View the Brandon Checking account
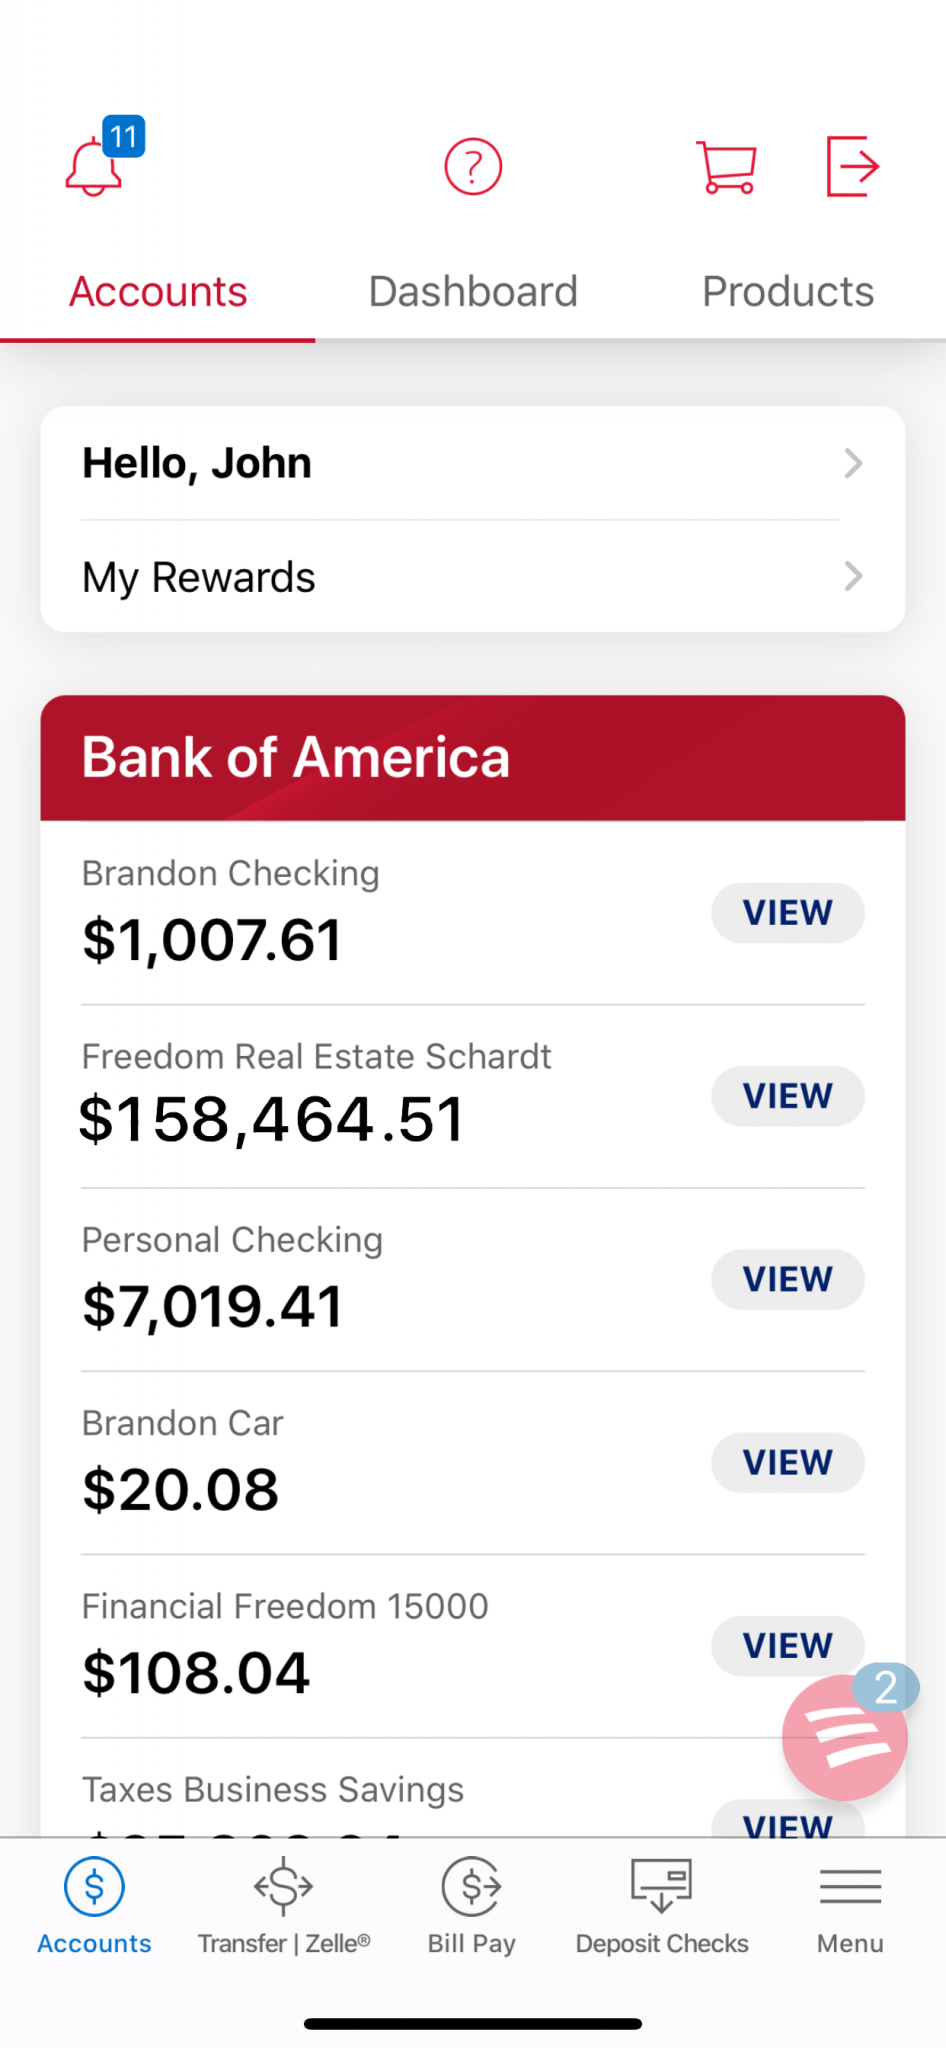Image resolution: width=946 pixels, height=2048 pixels. (787, 913)
